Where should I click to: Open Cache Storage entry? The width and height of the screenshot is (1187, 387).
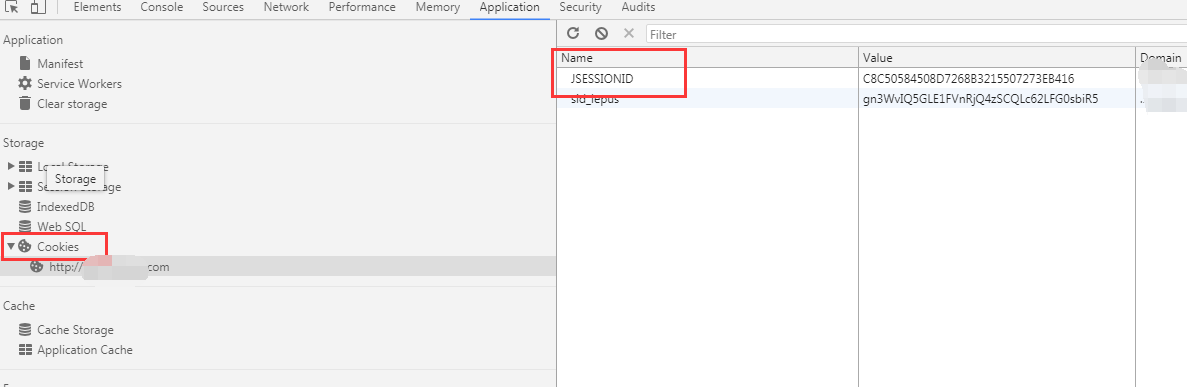(x=66, y=329)
